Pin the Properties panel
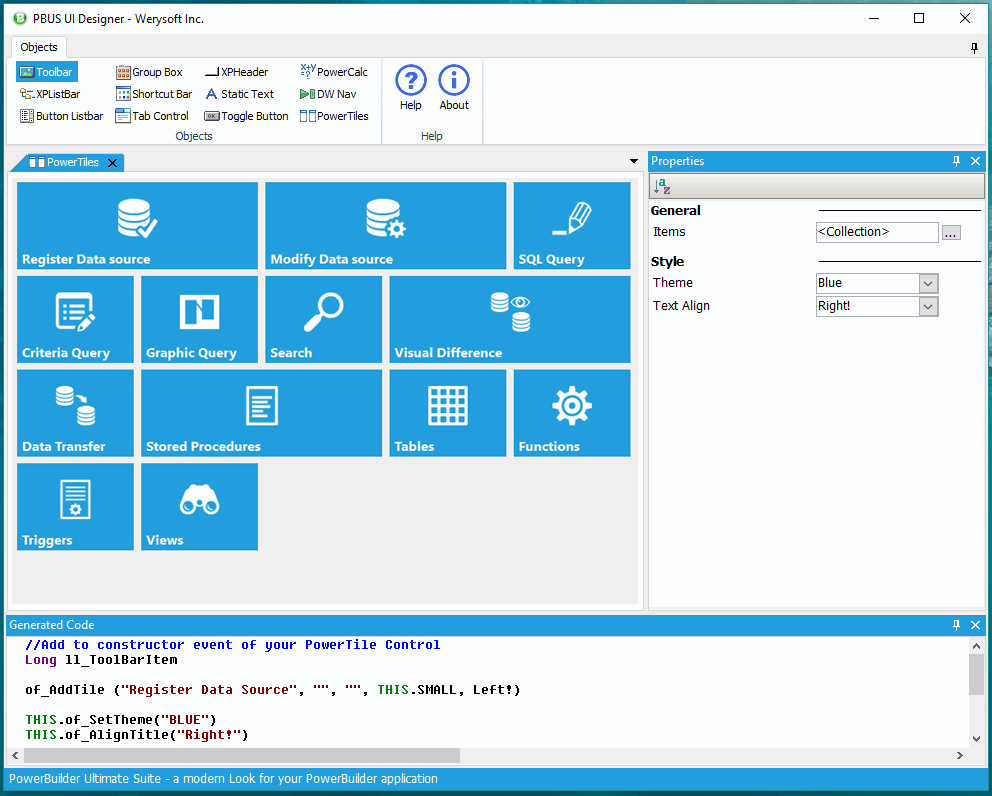This screenshot has height=796, width=992. (956, 161)
